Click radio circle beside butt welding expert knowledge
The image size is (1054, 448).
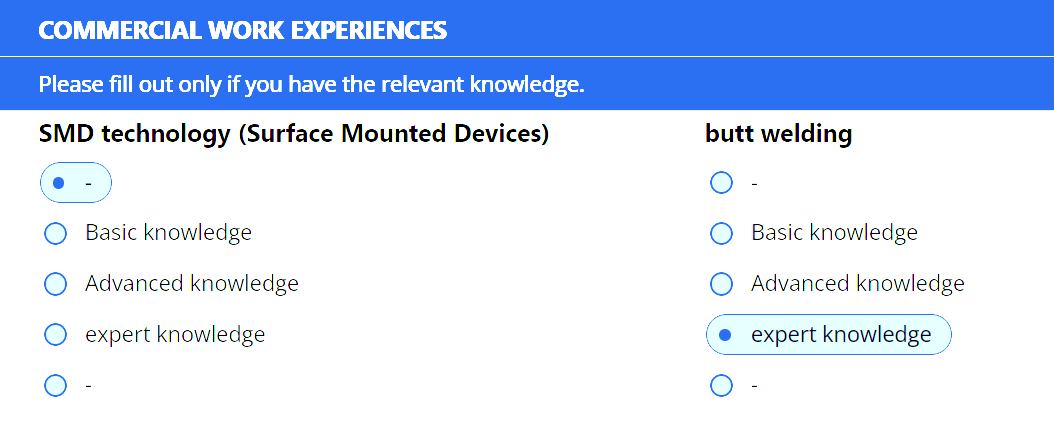[x=725, y=334]
